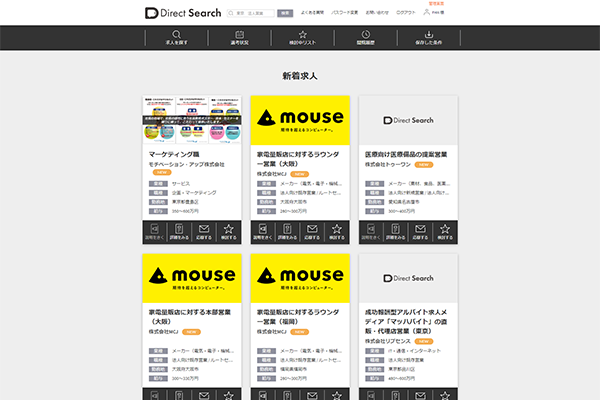This screenshot has width=600, height=400.
Task: Click 詳細をみる on the マーケティング職 card
Action: coord(179,232)
